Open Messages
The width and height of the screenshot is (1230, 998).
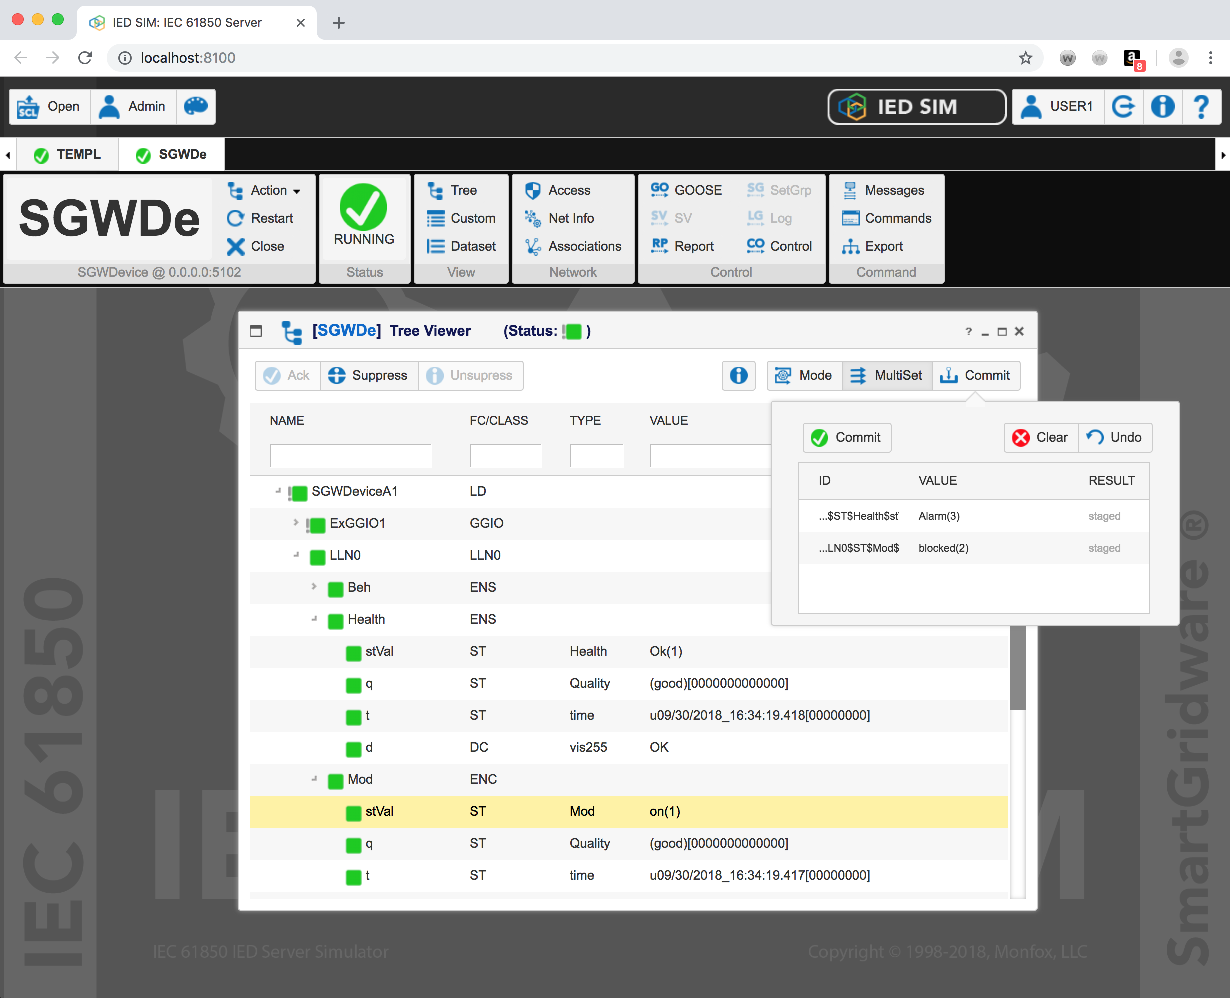[x=882, y=190]
